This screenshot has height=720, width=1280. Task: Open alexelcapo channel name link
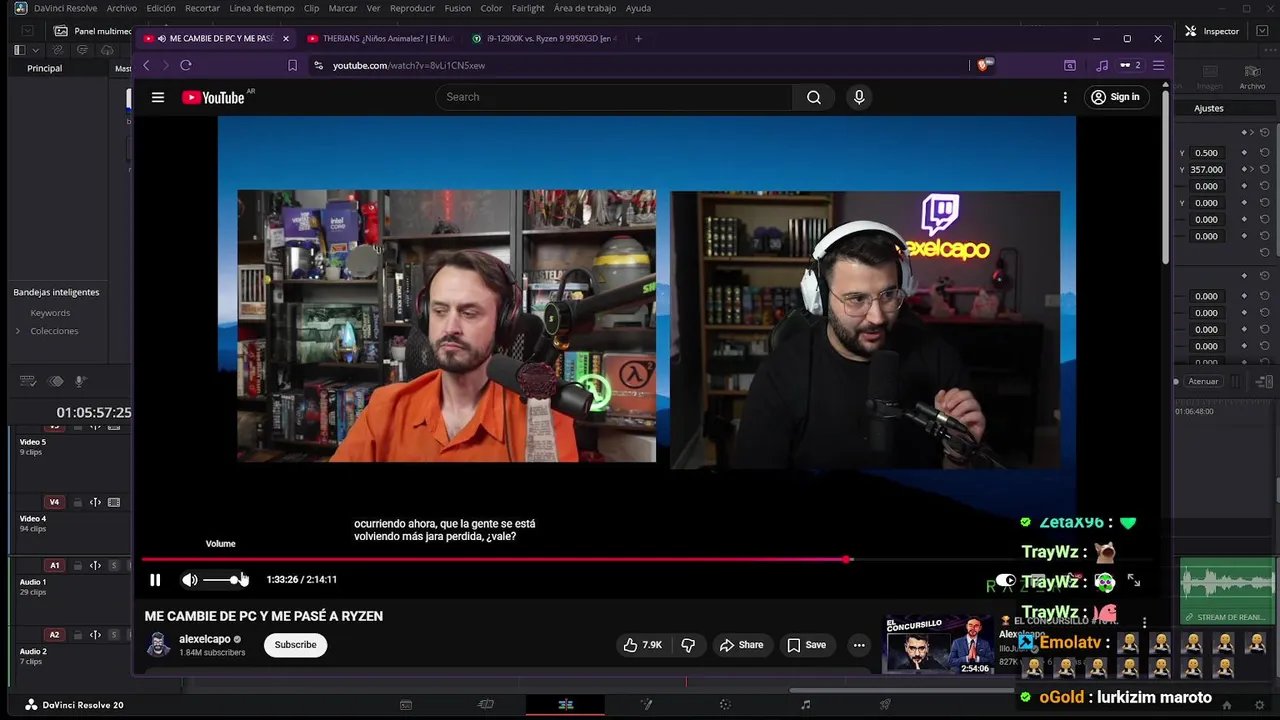click(x=205, y=639)
